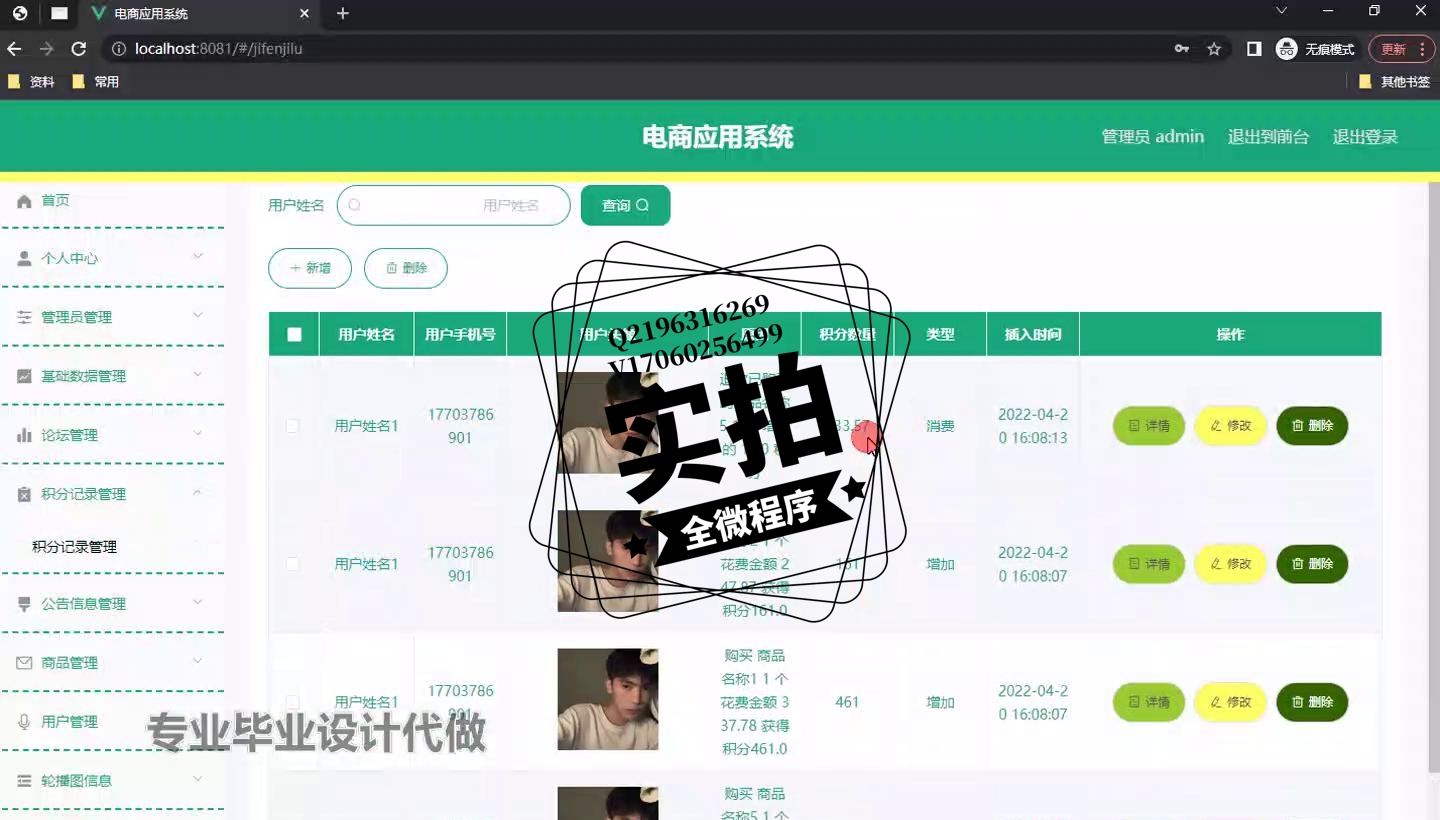
Task: Expand the 基础数据管理 menu
Action: click(198, 375)
